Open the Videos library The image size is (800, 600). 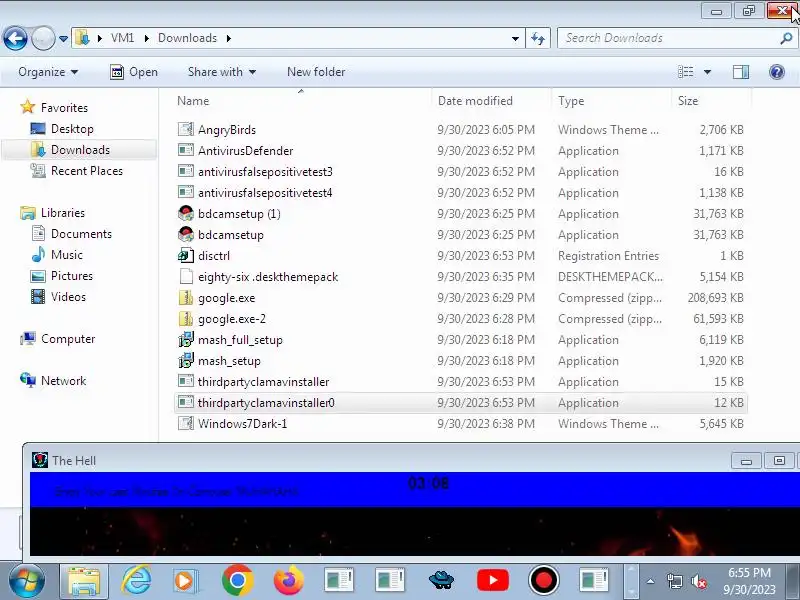click(68, 296)
